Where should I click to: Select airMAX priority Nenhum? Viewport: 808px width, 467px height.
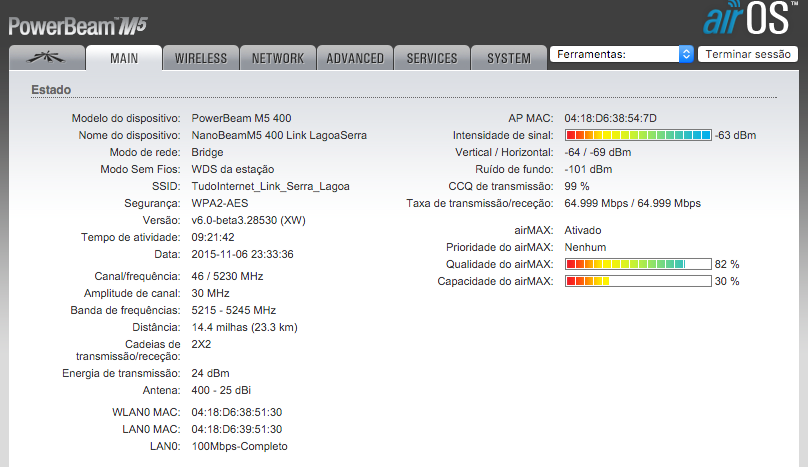pyautogui.click(x=585, y=247)
